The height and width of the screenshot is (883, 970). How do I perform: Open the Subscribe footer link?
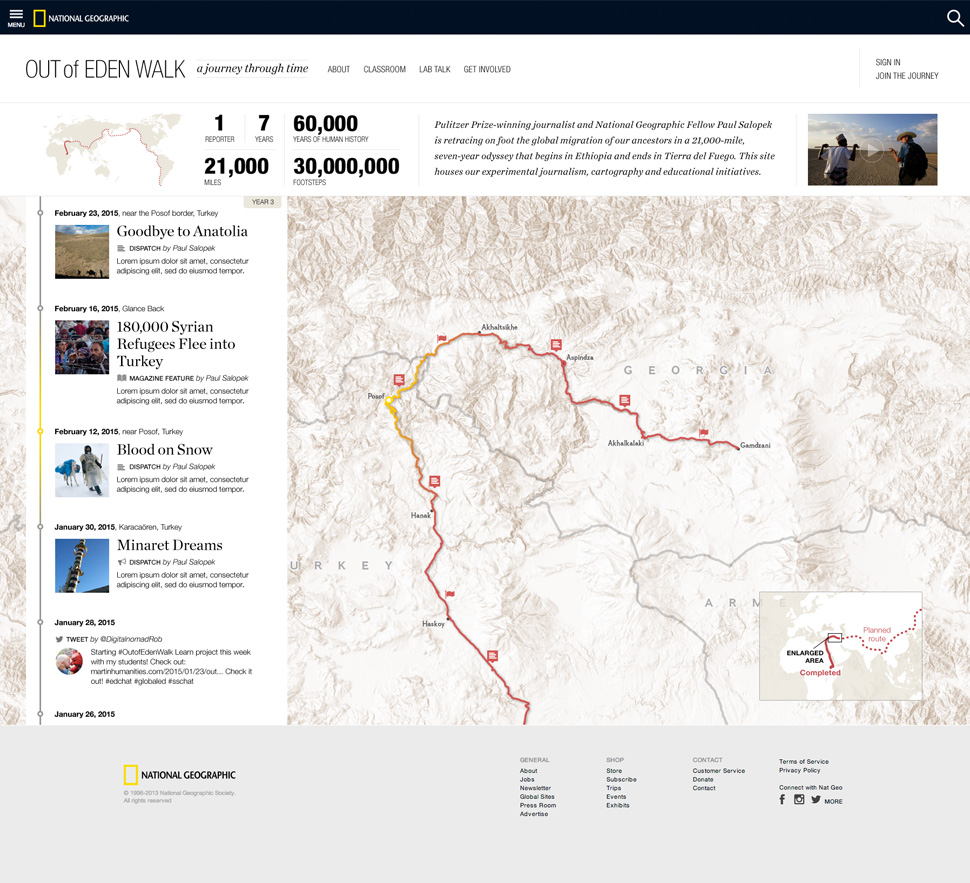pos(621,780)
